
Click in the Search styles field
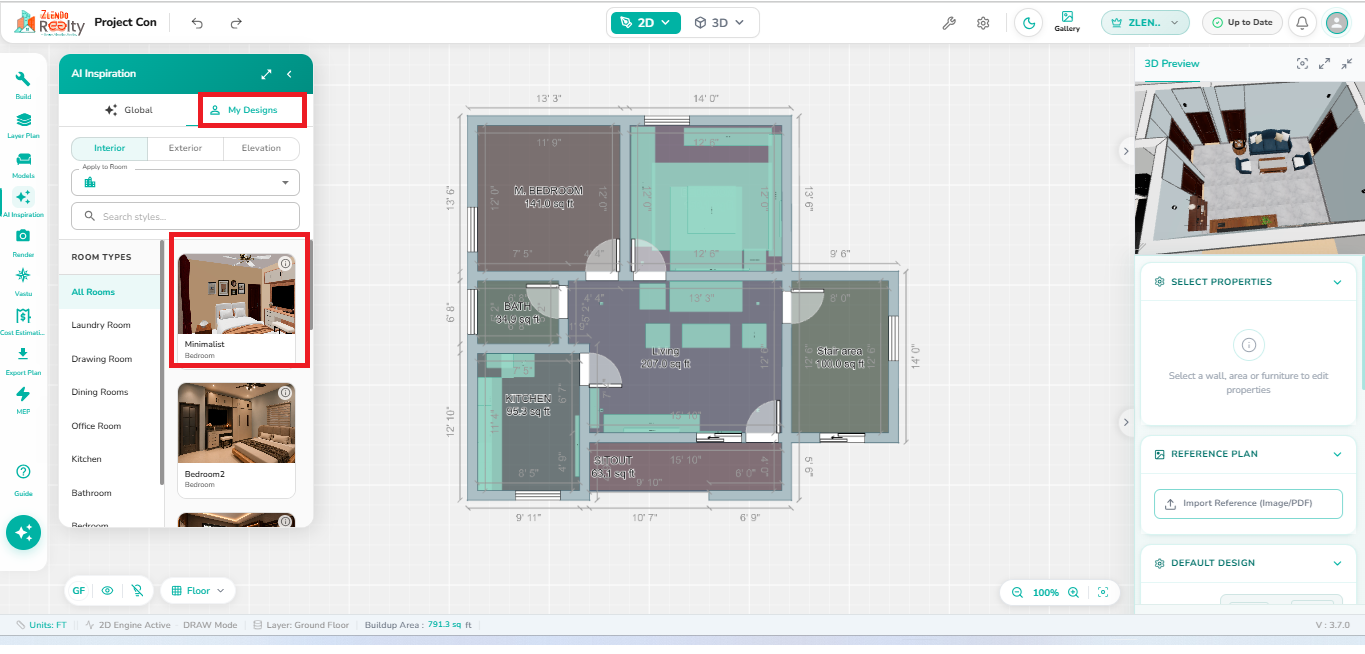click(185, 216)
